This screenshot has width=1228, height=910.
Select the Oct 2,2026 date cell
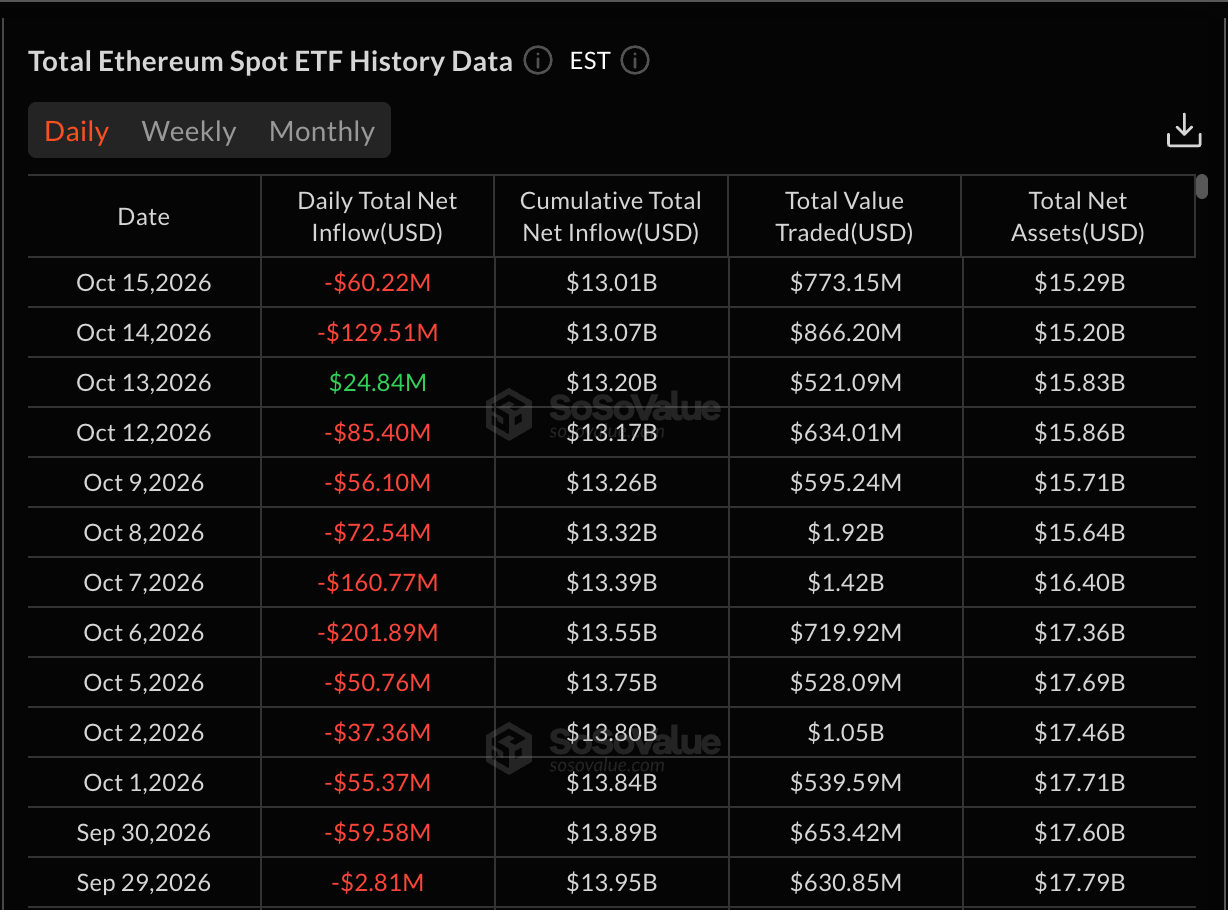(144, 733)
